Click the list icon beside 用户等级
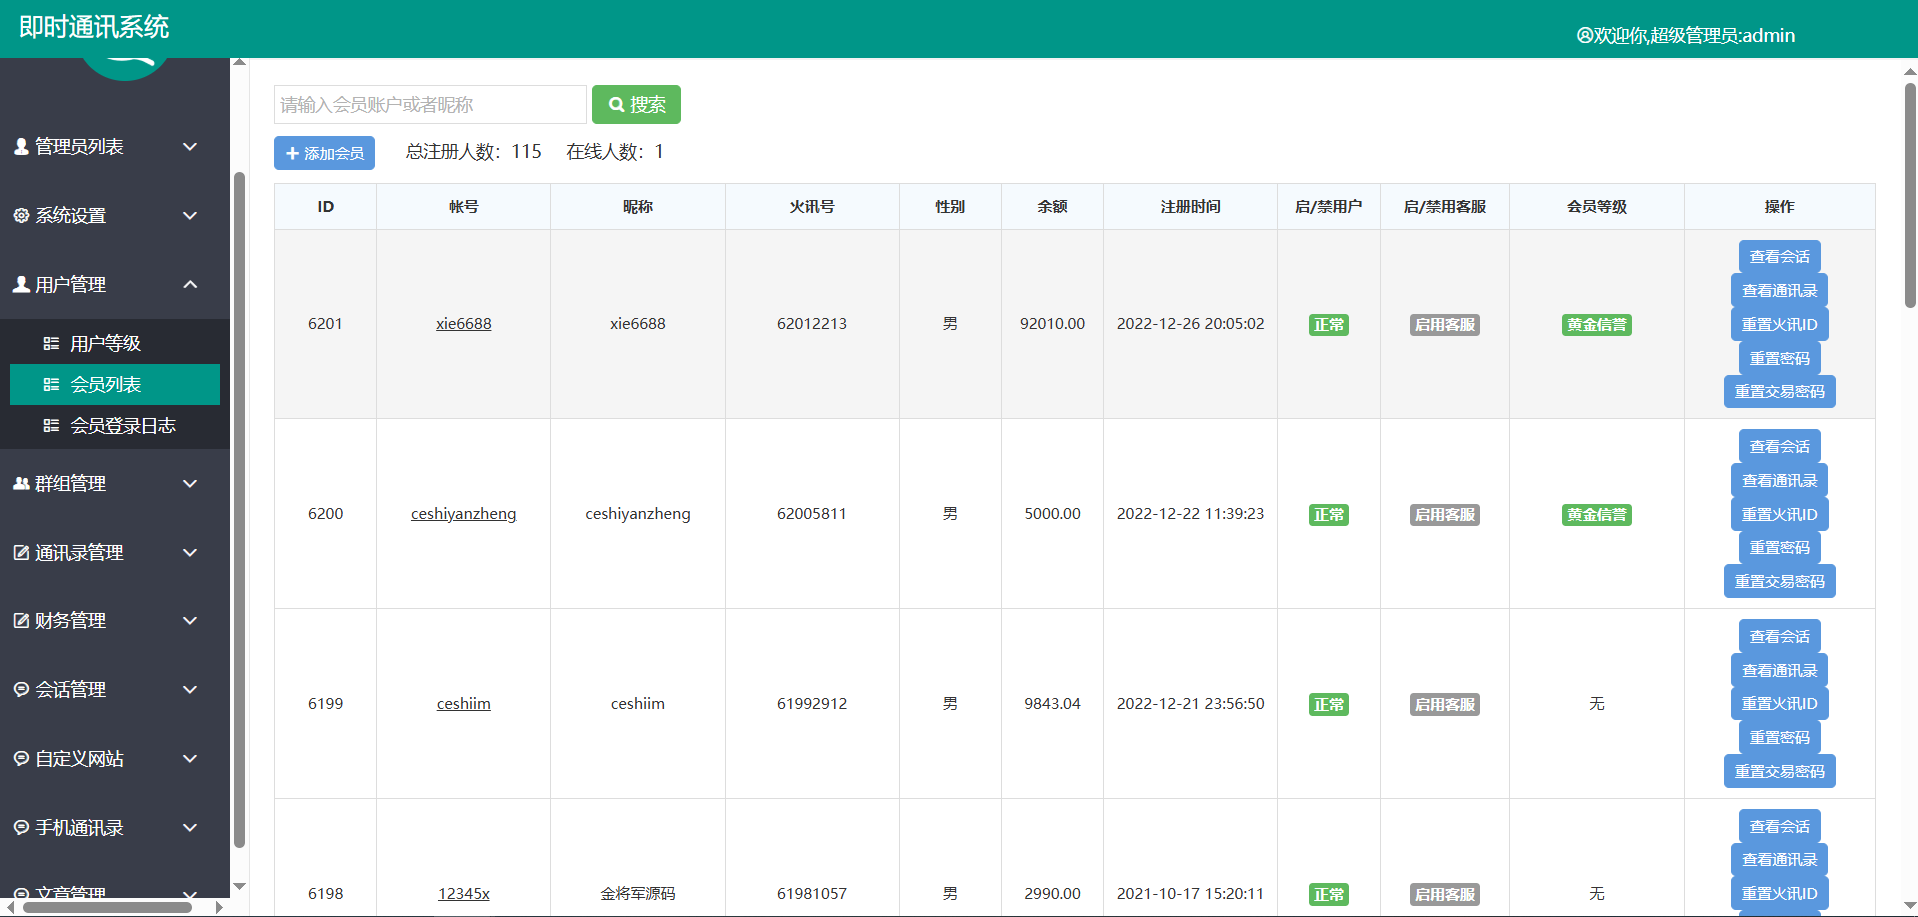 pos(51,344)
